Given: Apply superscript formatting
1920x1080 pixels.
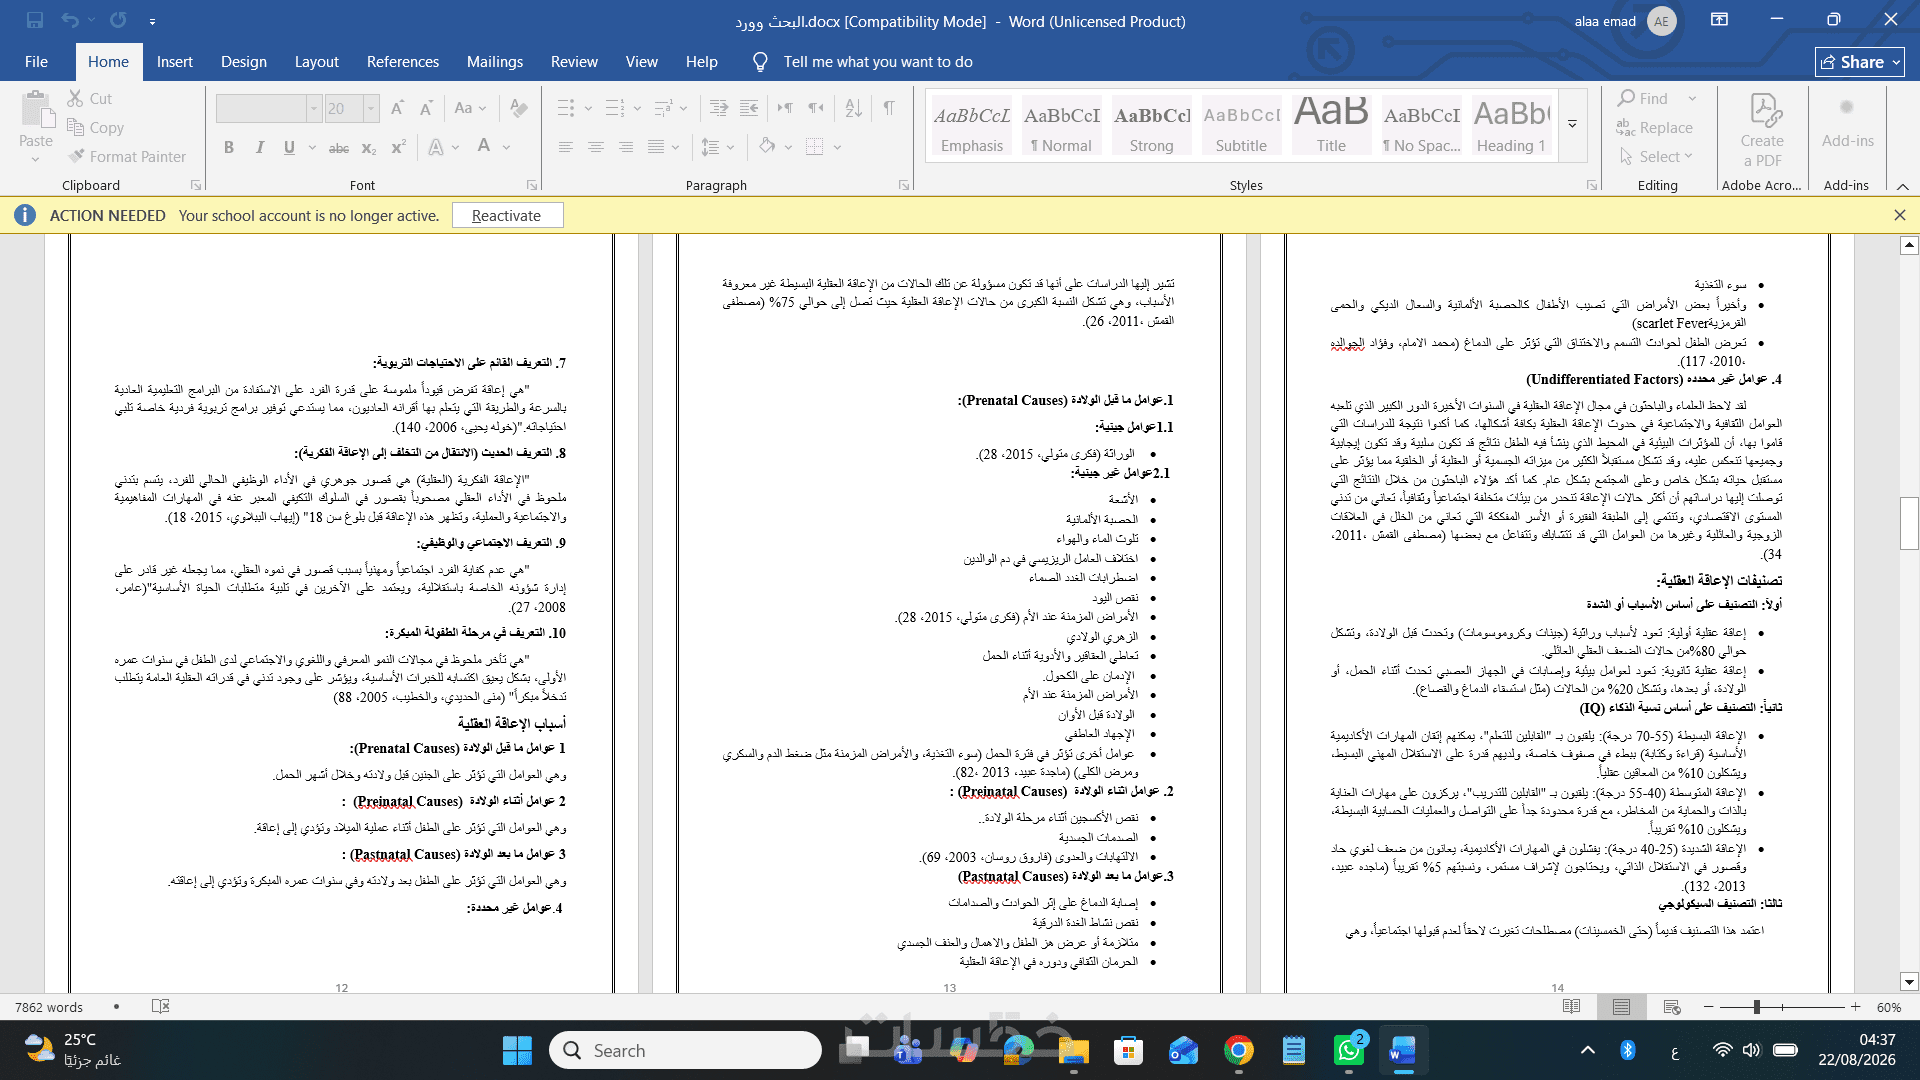Looking at the screenshot, I should pyautogui.click(x=398, y=147).
